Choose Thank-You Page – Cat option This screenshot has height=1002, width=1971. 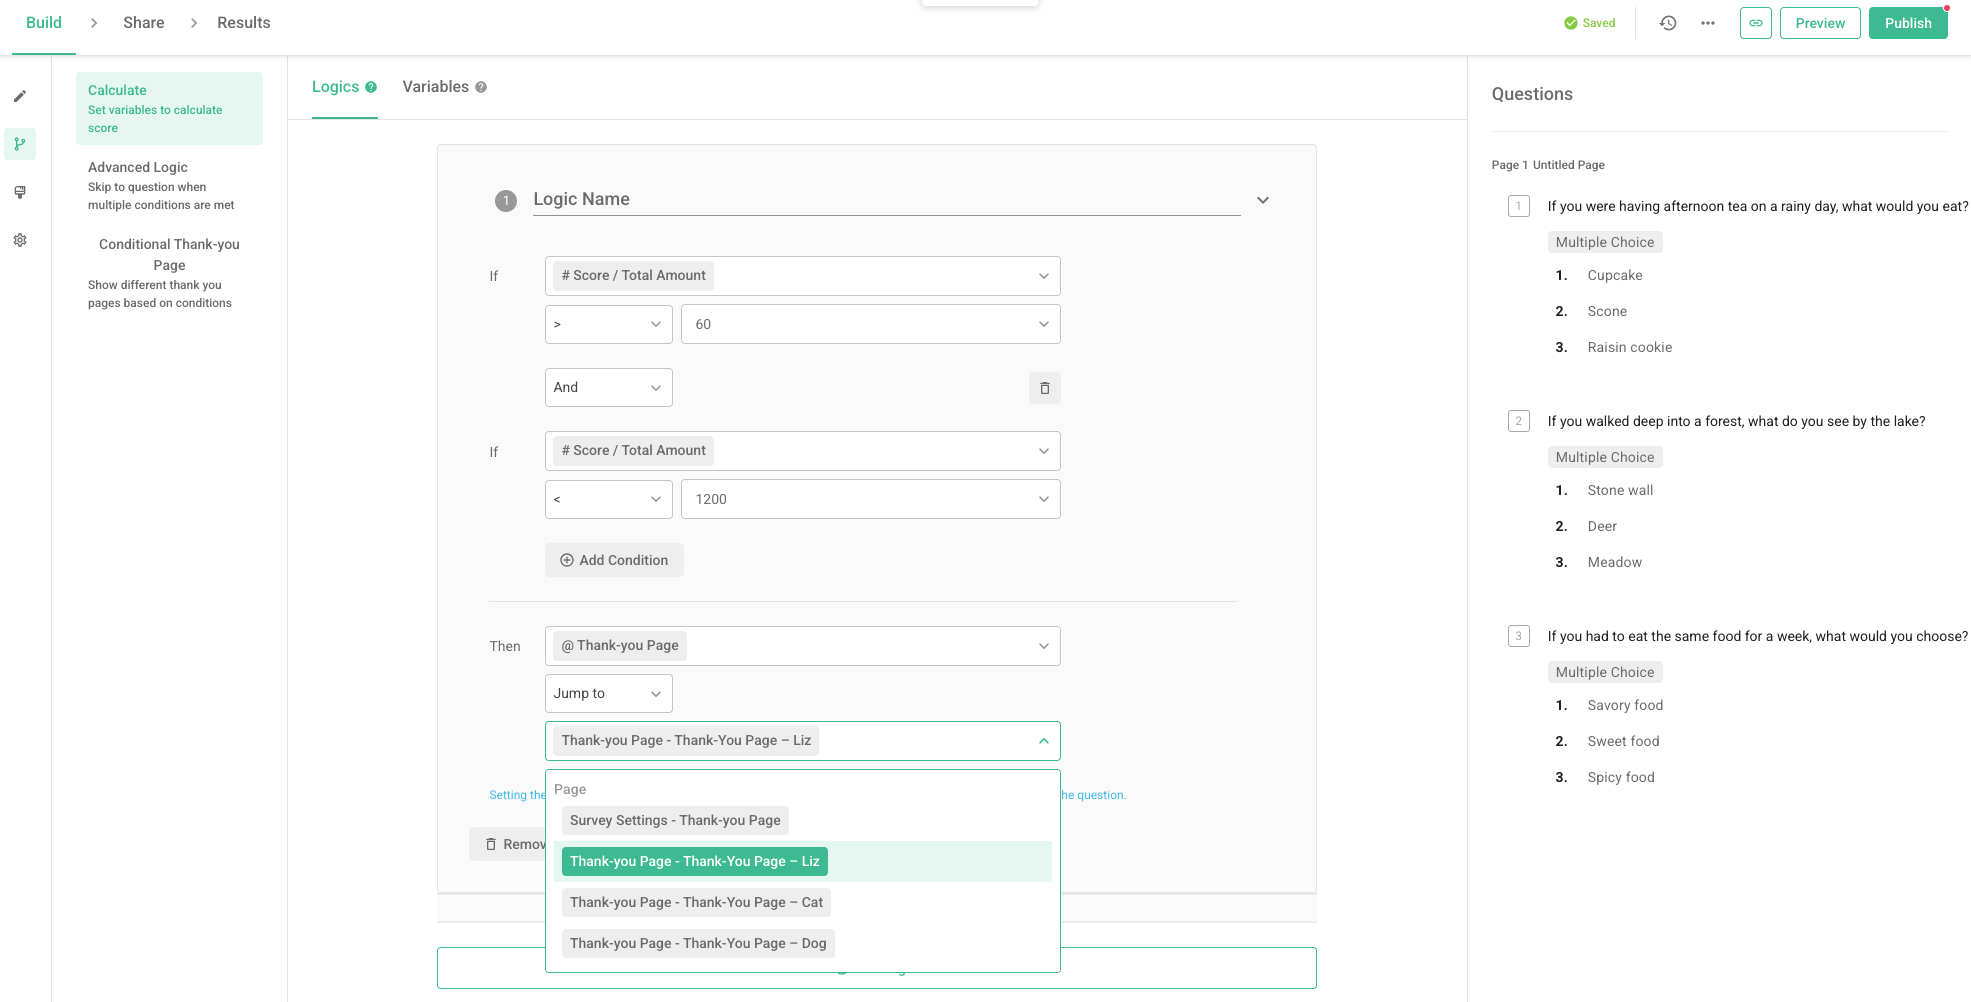coord(696,903)
